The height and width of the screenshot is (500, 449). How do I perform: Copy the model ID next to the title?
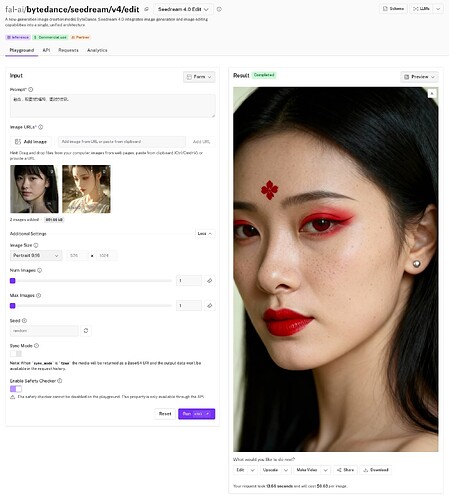(x=146, y=9)
